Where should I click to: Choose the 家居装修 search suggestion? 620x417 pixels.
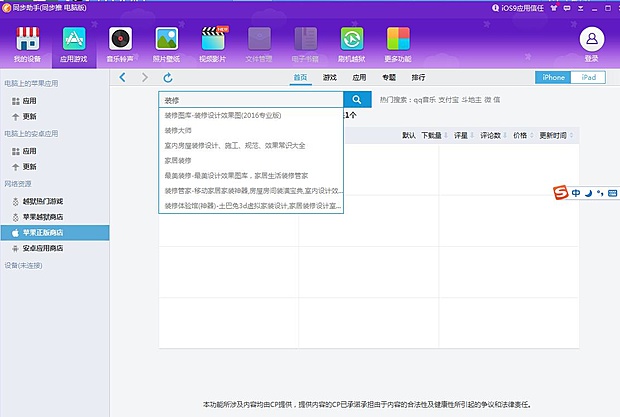click(x=178, y=160)
